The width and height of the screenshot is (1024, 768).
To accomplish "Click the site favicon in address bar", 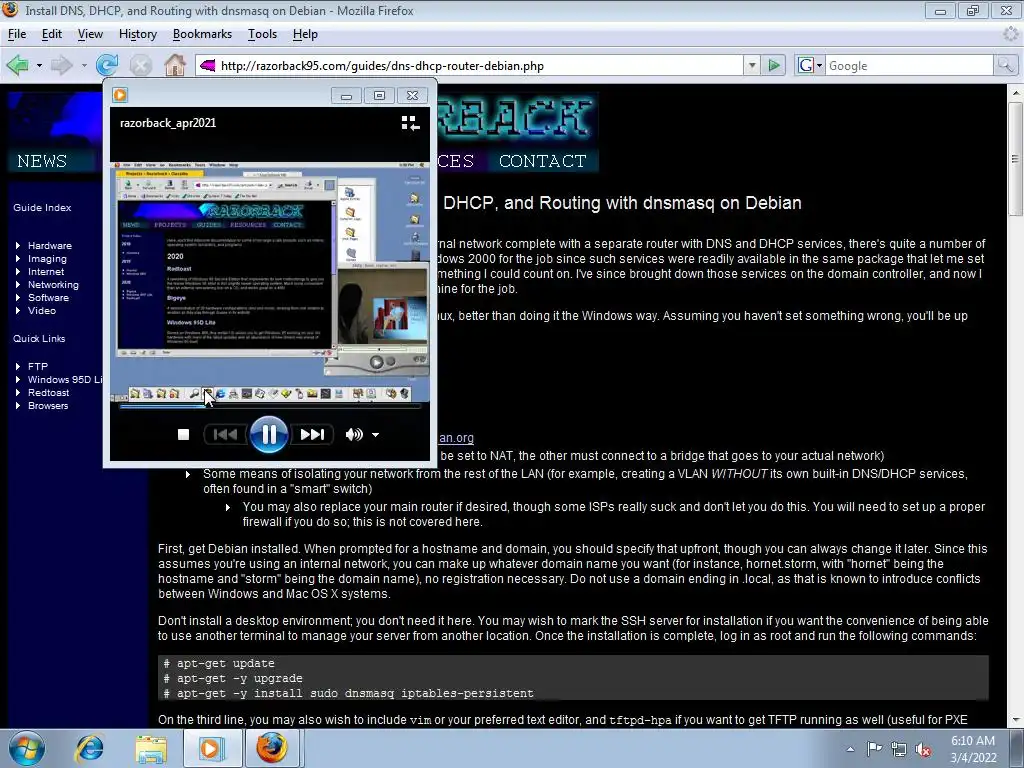I will pos(208,65).
